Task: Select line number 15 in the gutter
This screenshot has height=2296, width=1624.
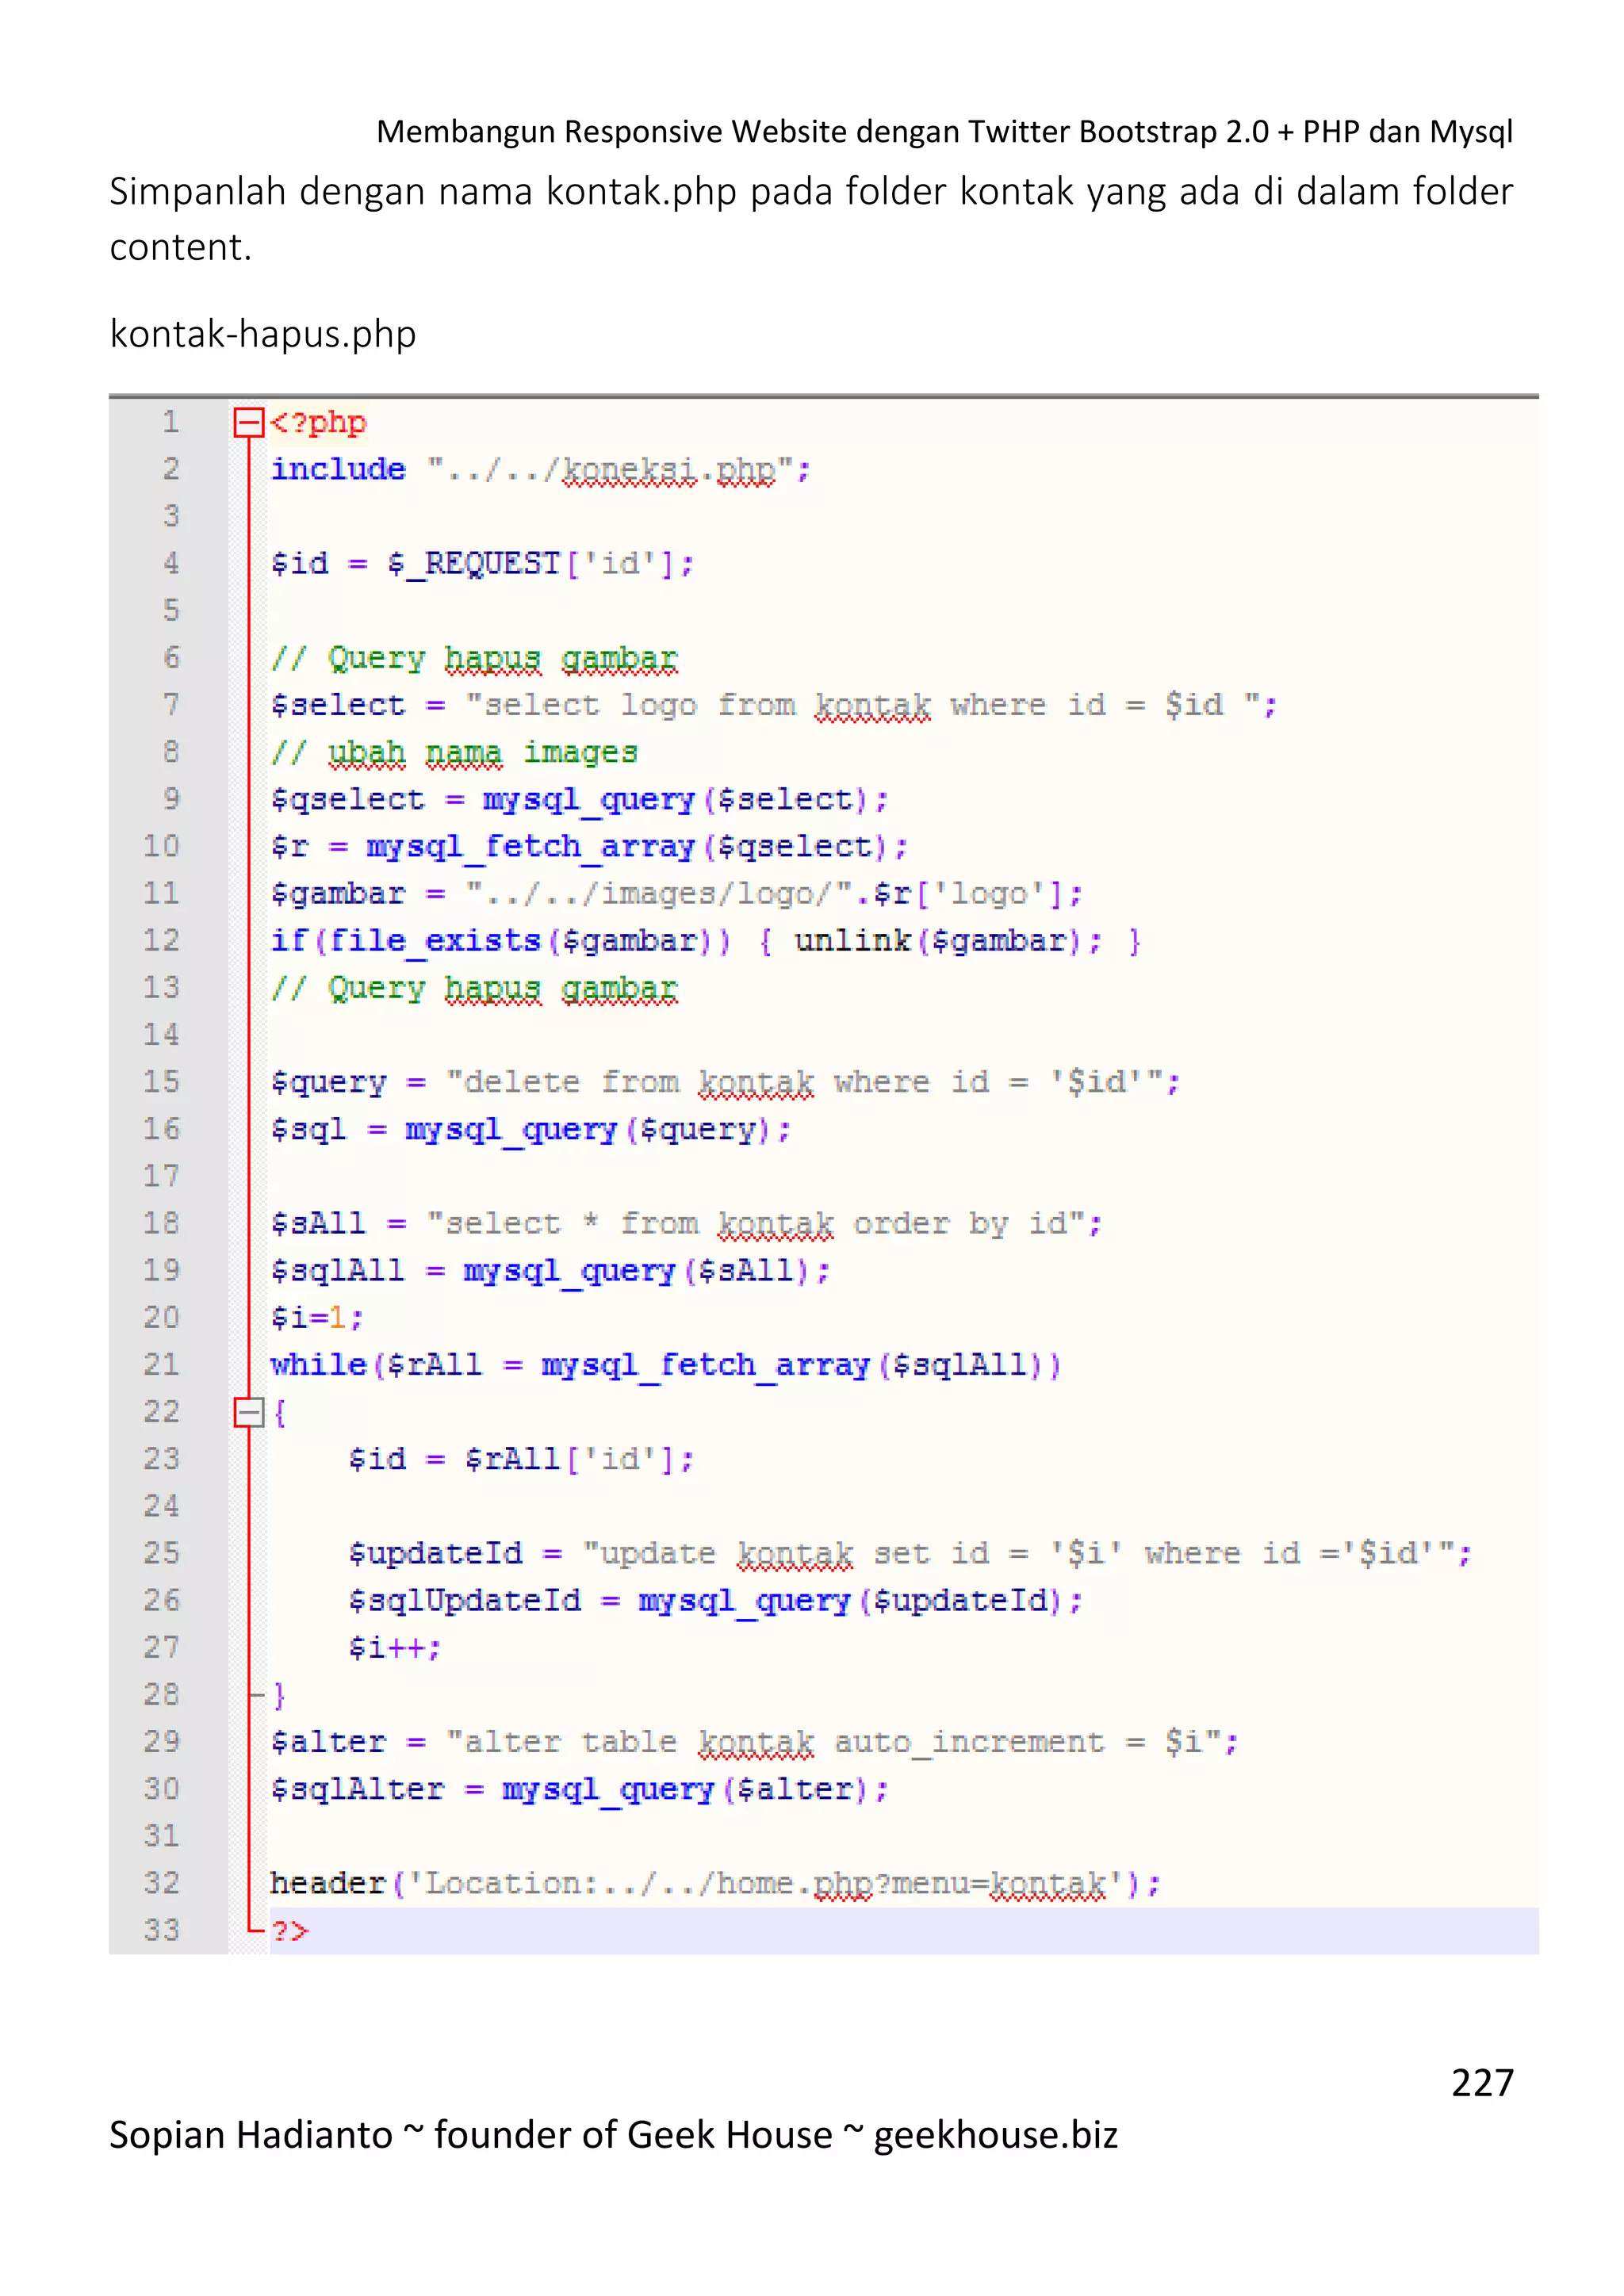Action: [161, 1082]
